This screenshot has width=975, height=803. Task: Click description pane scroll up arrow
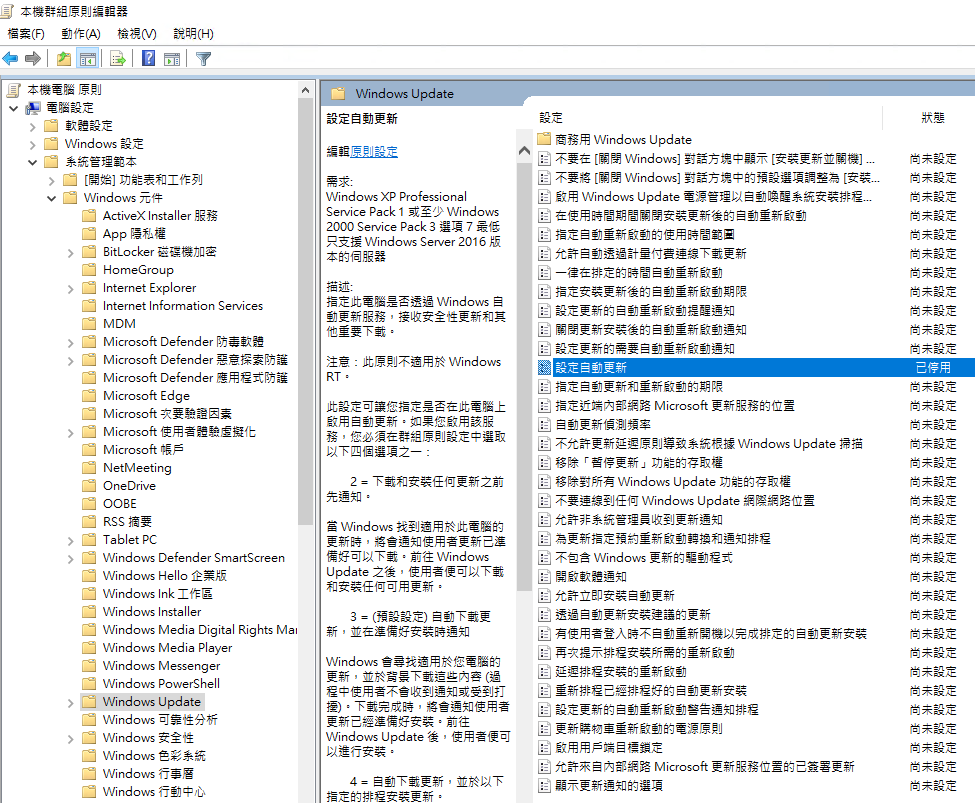coord(524,151)
